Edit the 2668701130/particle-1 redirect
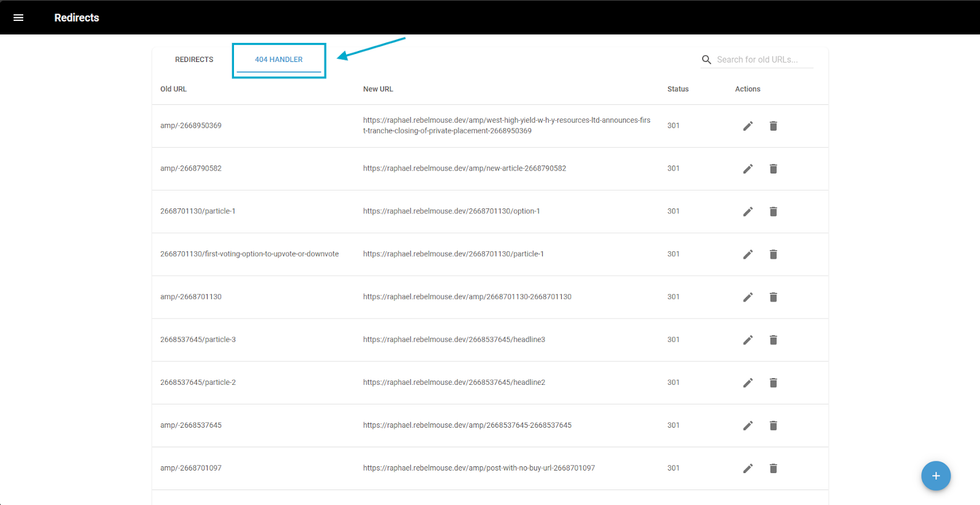The width and height of the screenshot is (980, 505). pos(747,212)
